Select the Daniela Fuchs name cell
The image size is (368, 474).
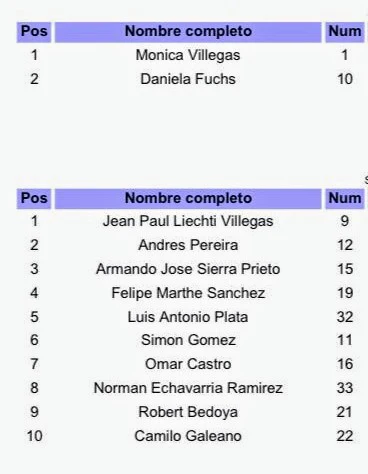pyautogui.click(x=188, y=79)
